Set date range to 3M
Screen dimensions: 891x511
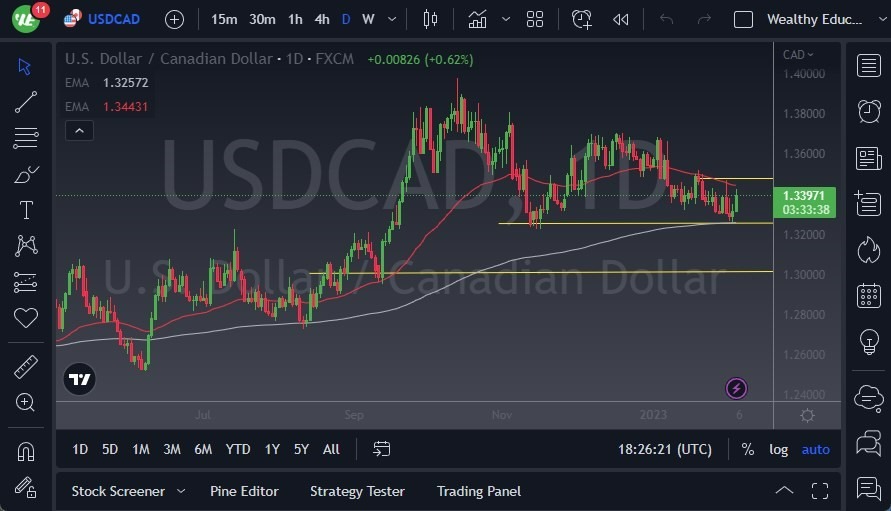pos(172,449)
